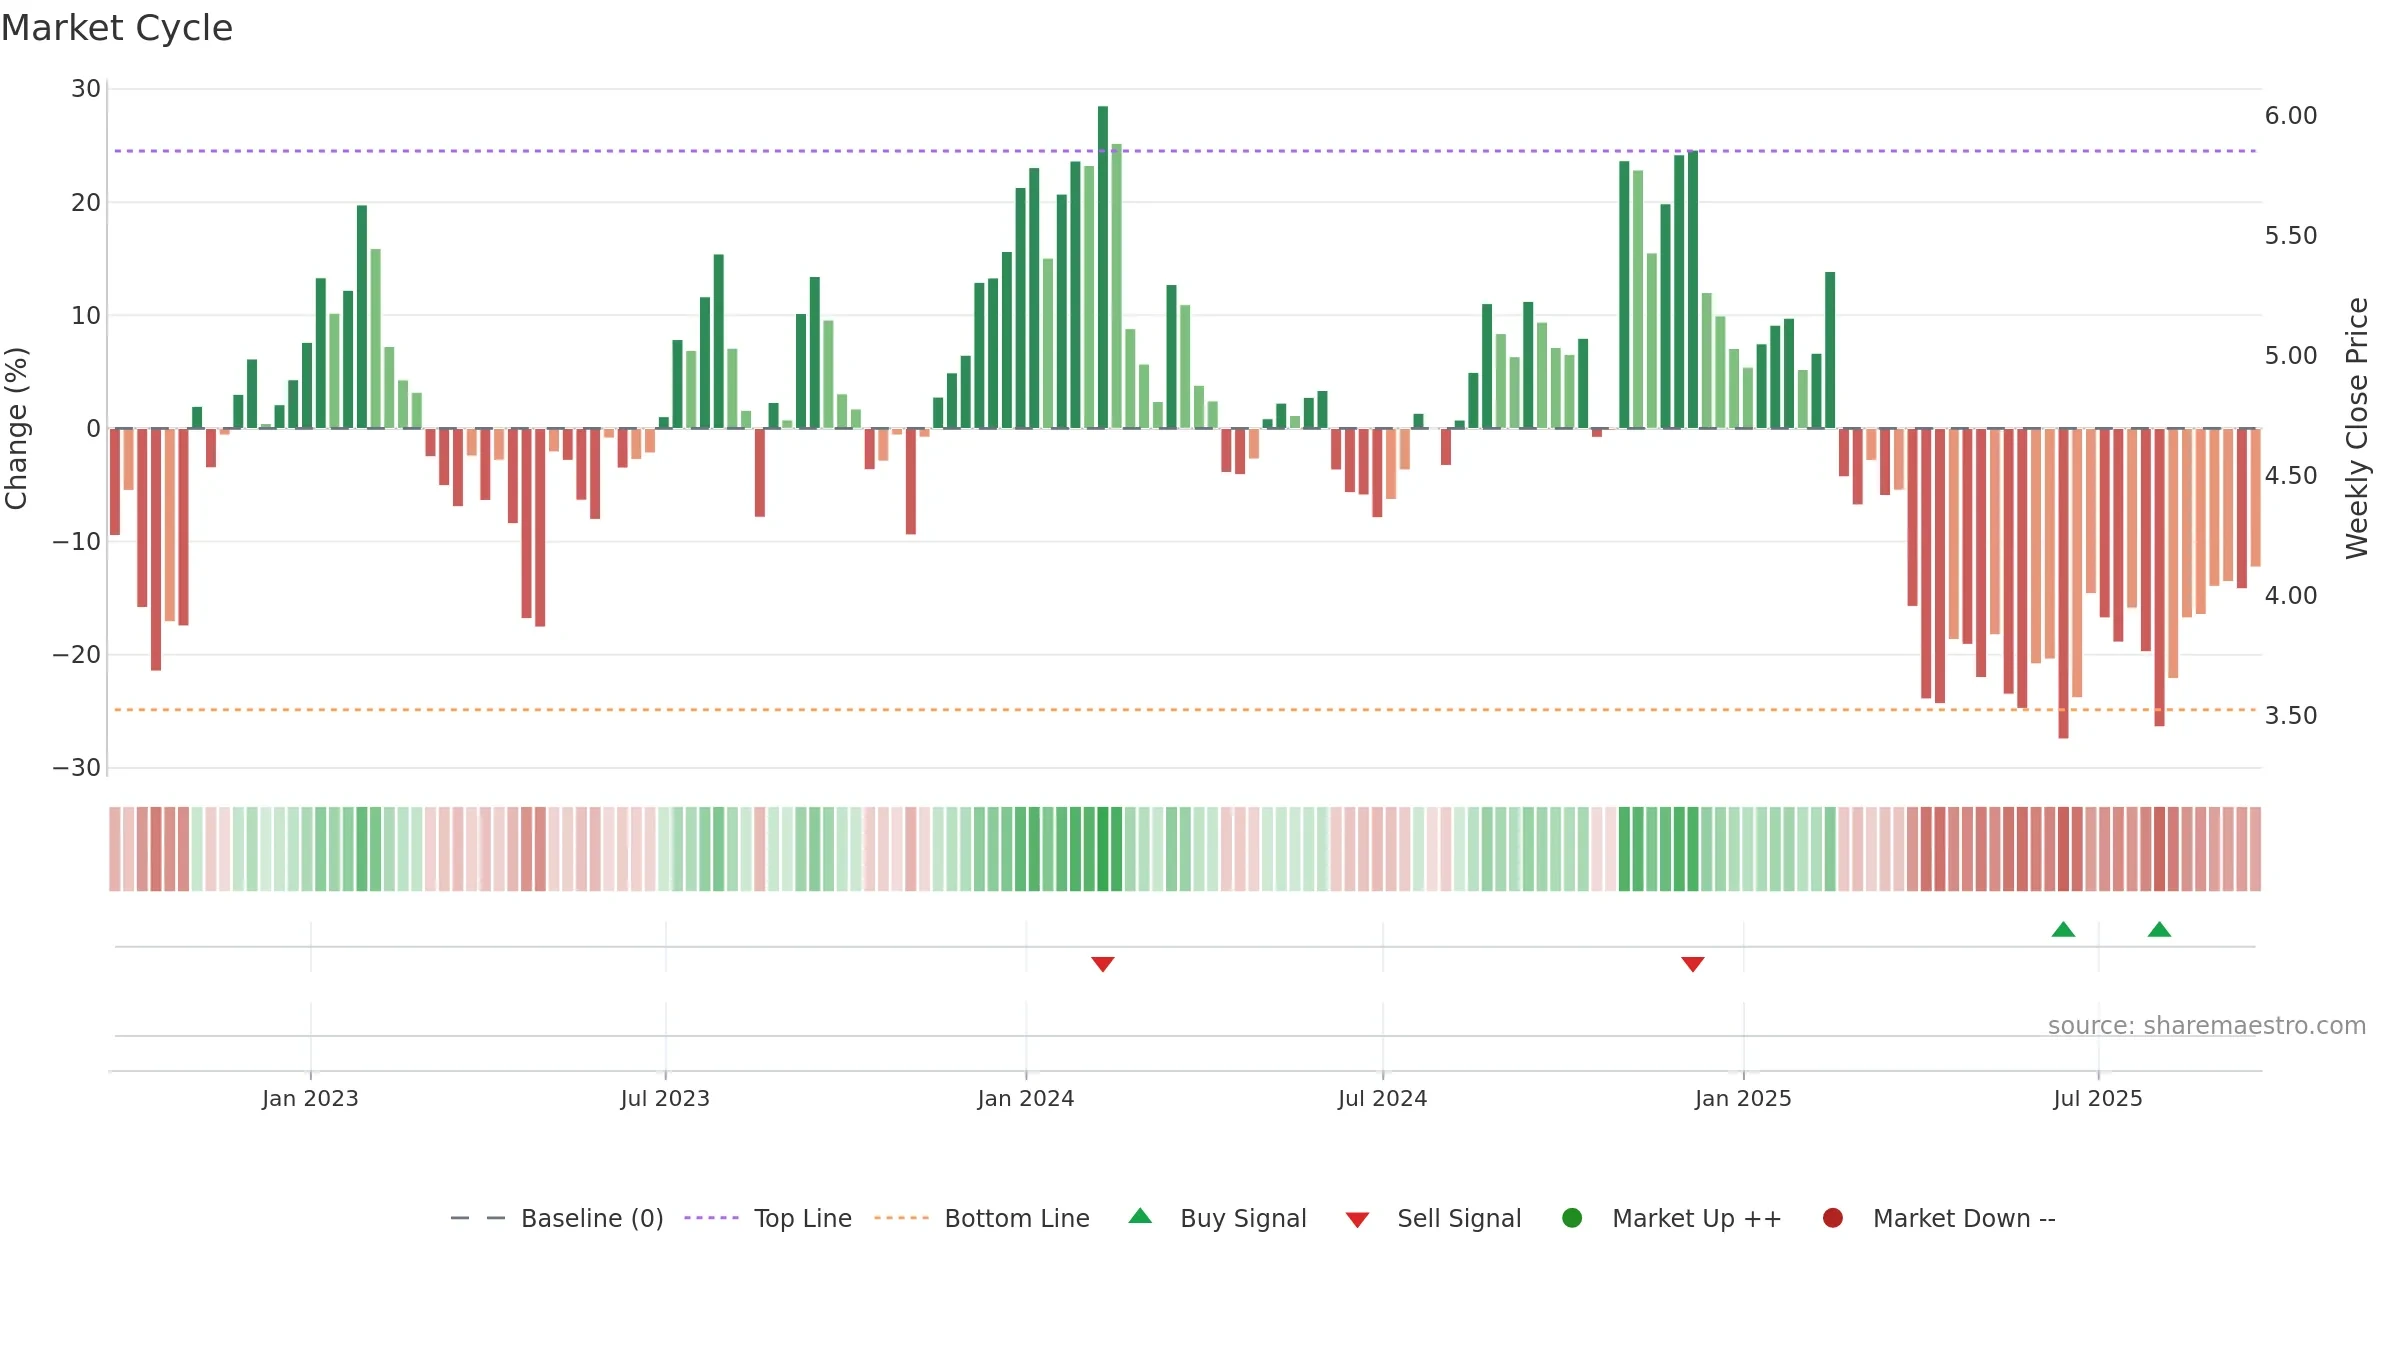Click the deepest red bar below the bottom line
The height and width of the screenshot is (1350, 2400).
(2063, 584)
